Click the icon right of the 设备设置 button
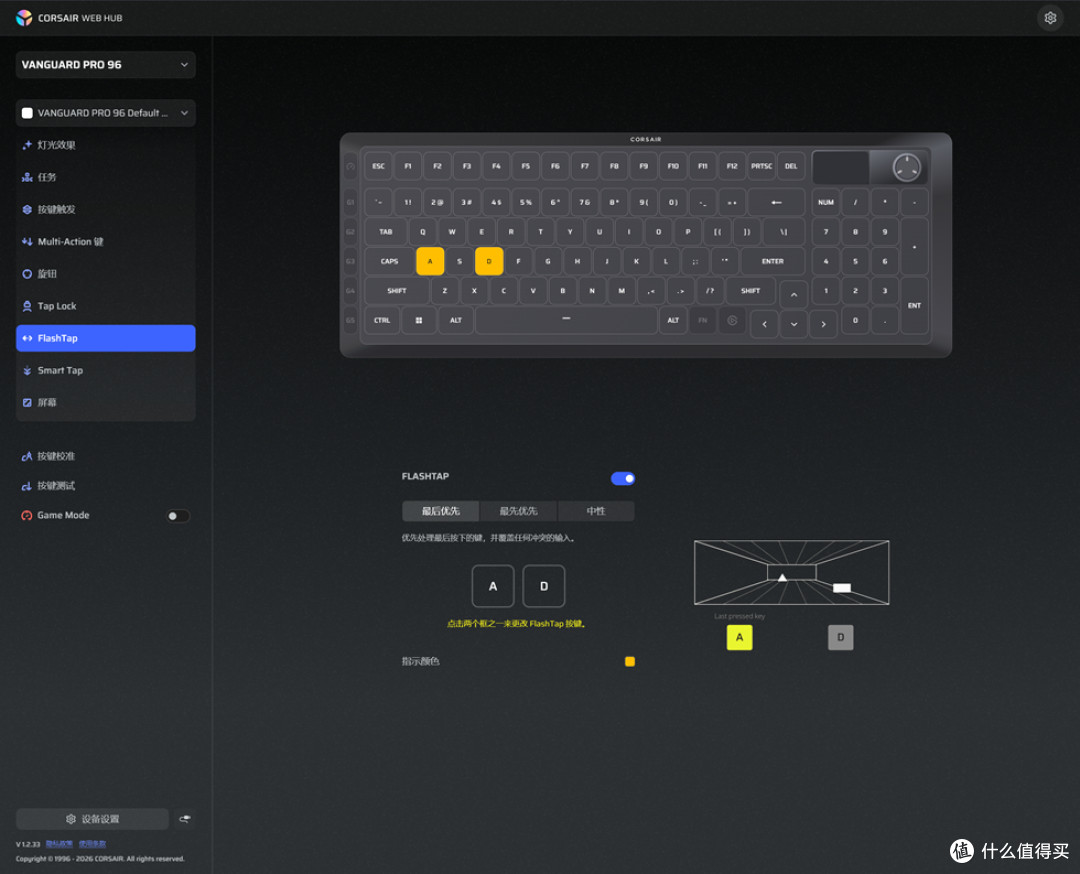 pyautogui.click(x=185, y=819)
